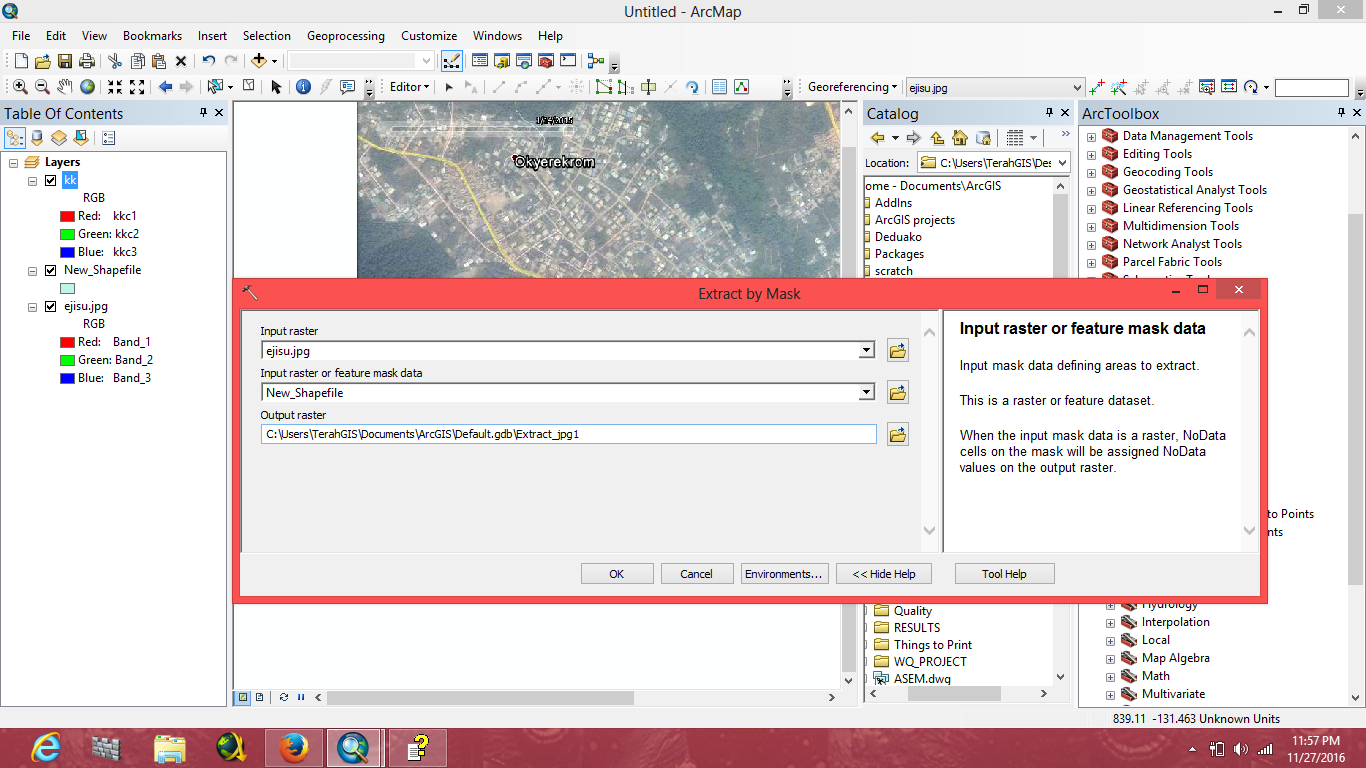Open the Table Of Contents window icon
The height and width of the screenshot is (768, 1366).
tap(480, 61)
